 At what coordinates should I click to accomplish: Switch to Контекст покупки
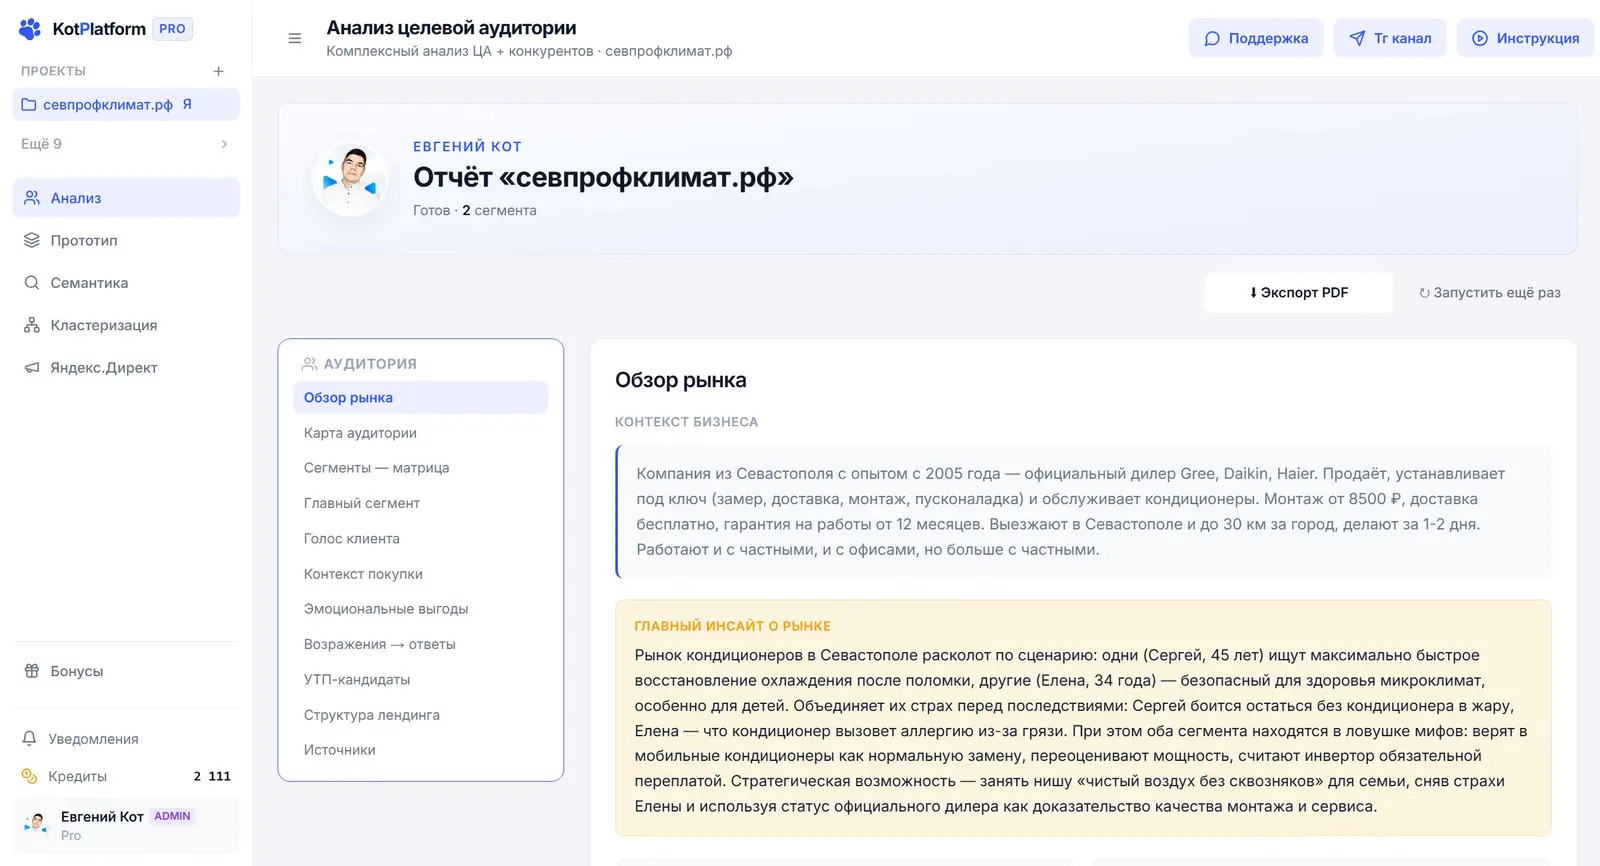pos(420,574)
